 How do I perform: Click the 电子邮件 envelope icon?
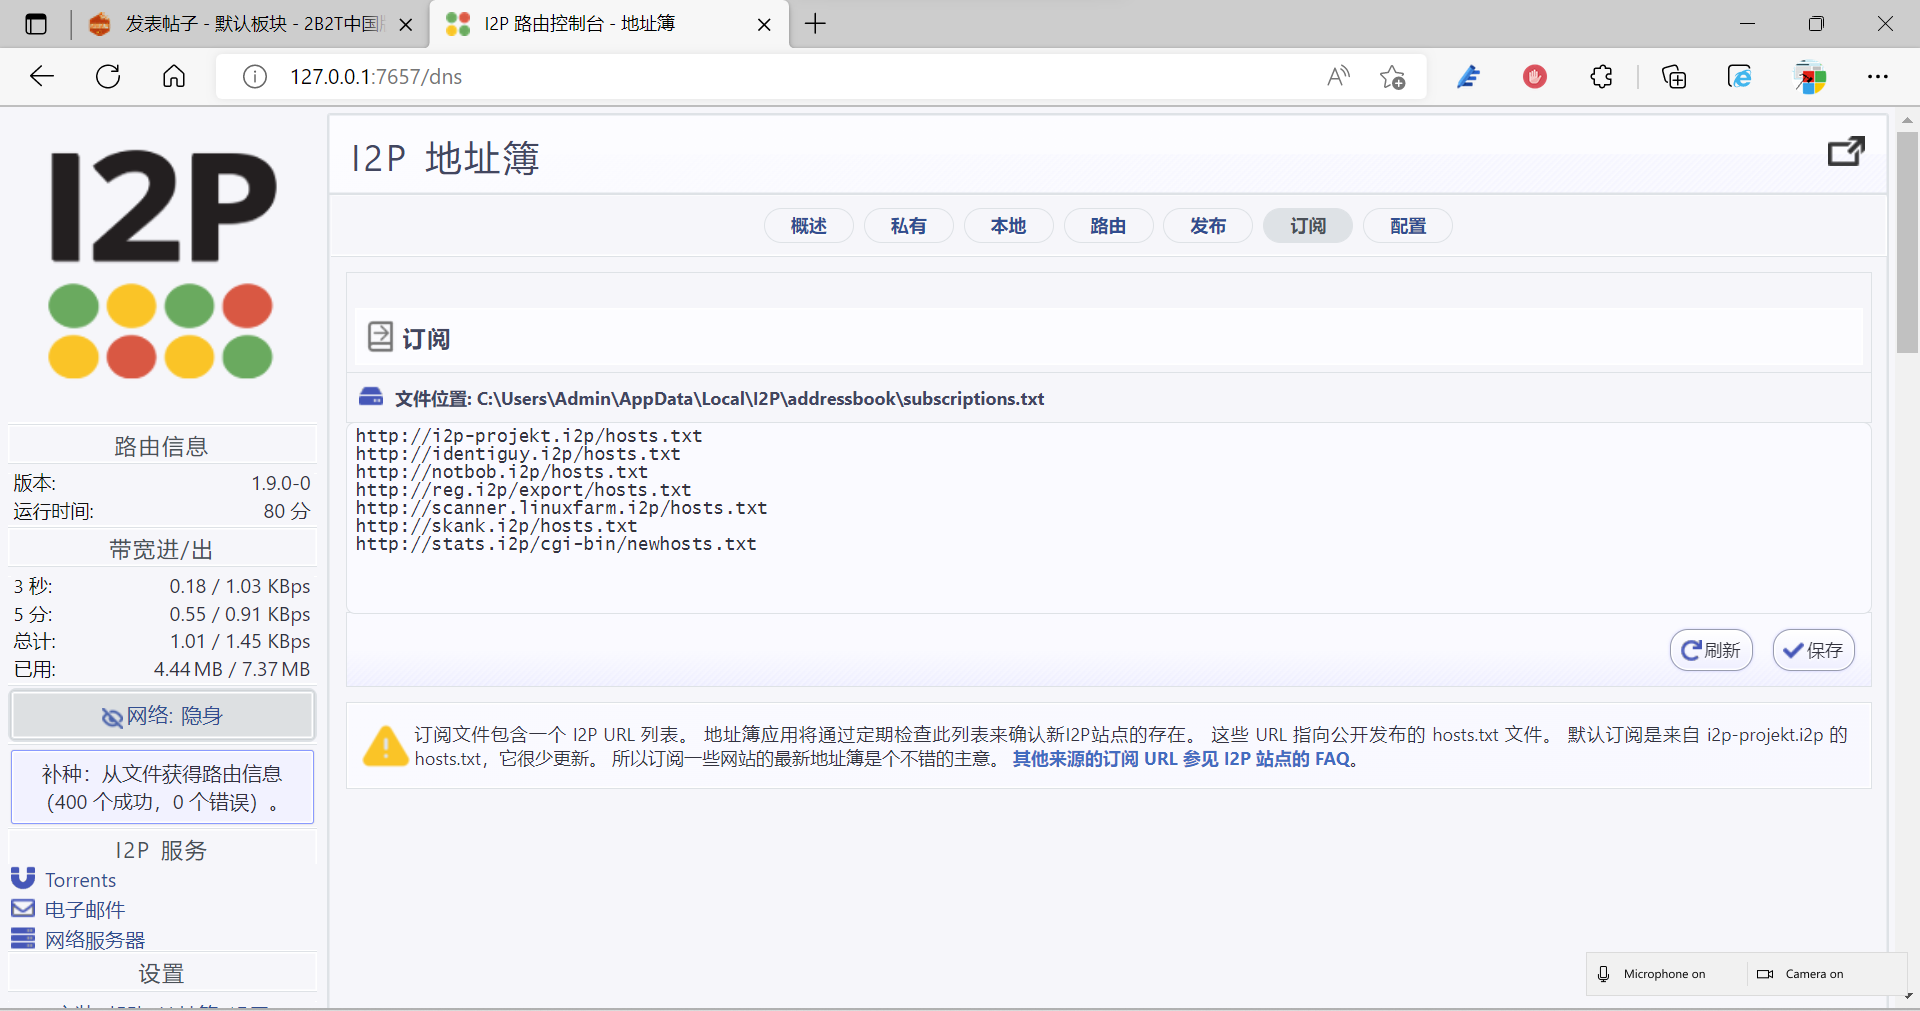pos(23,908)
